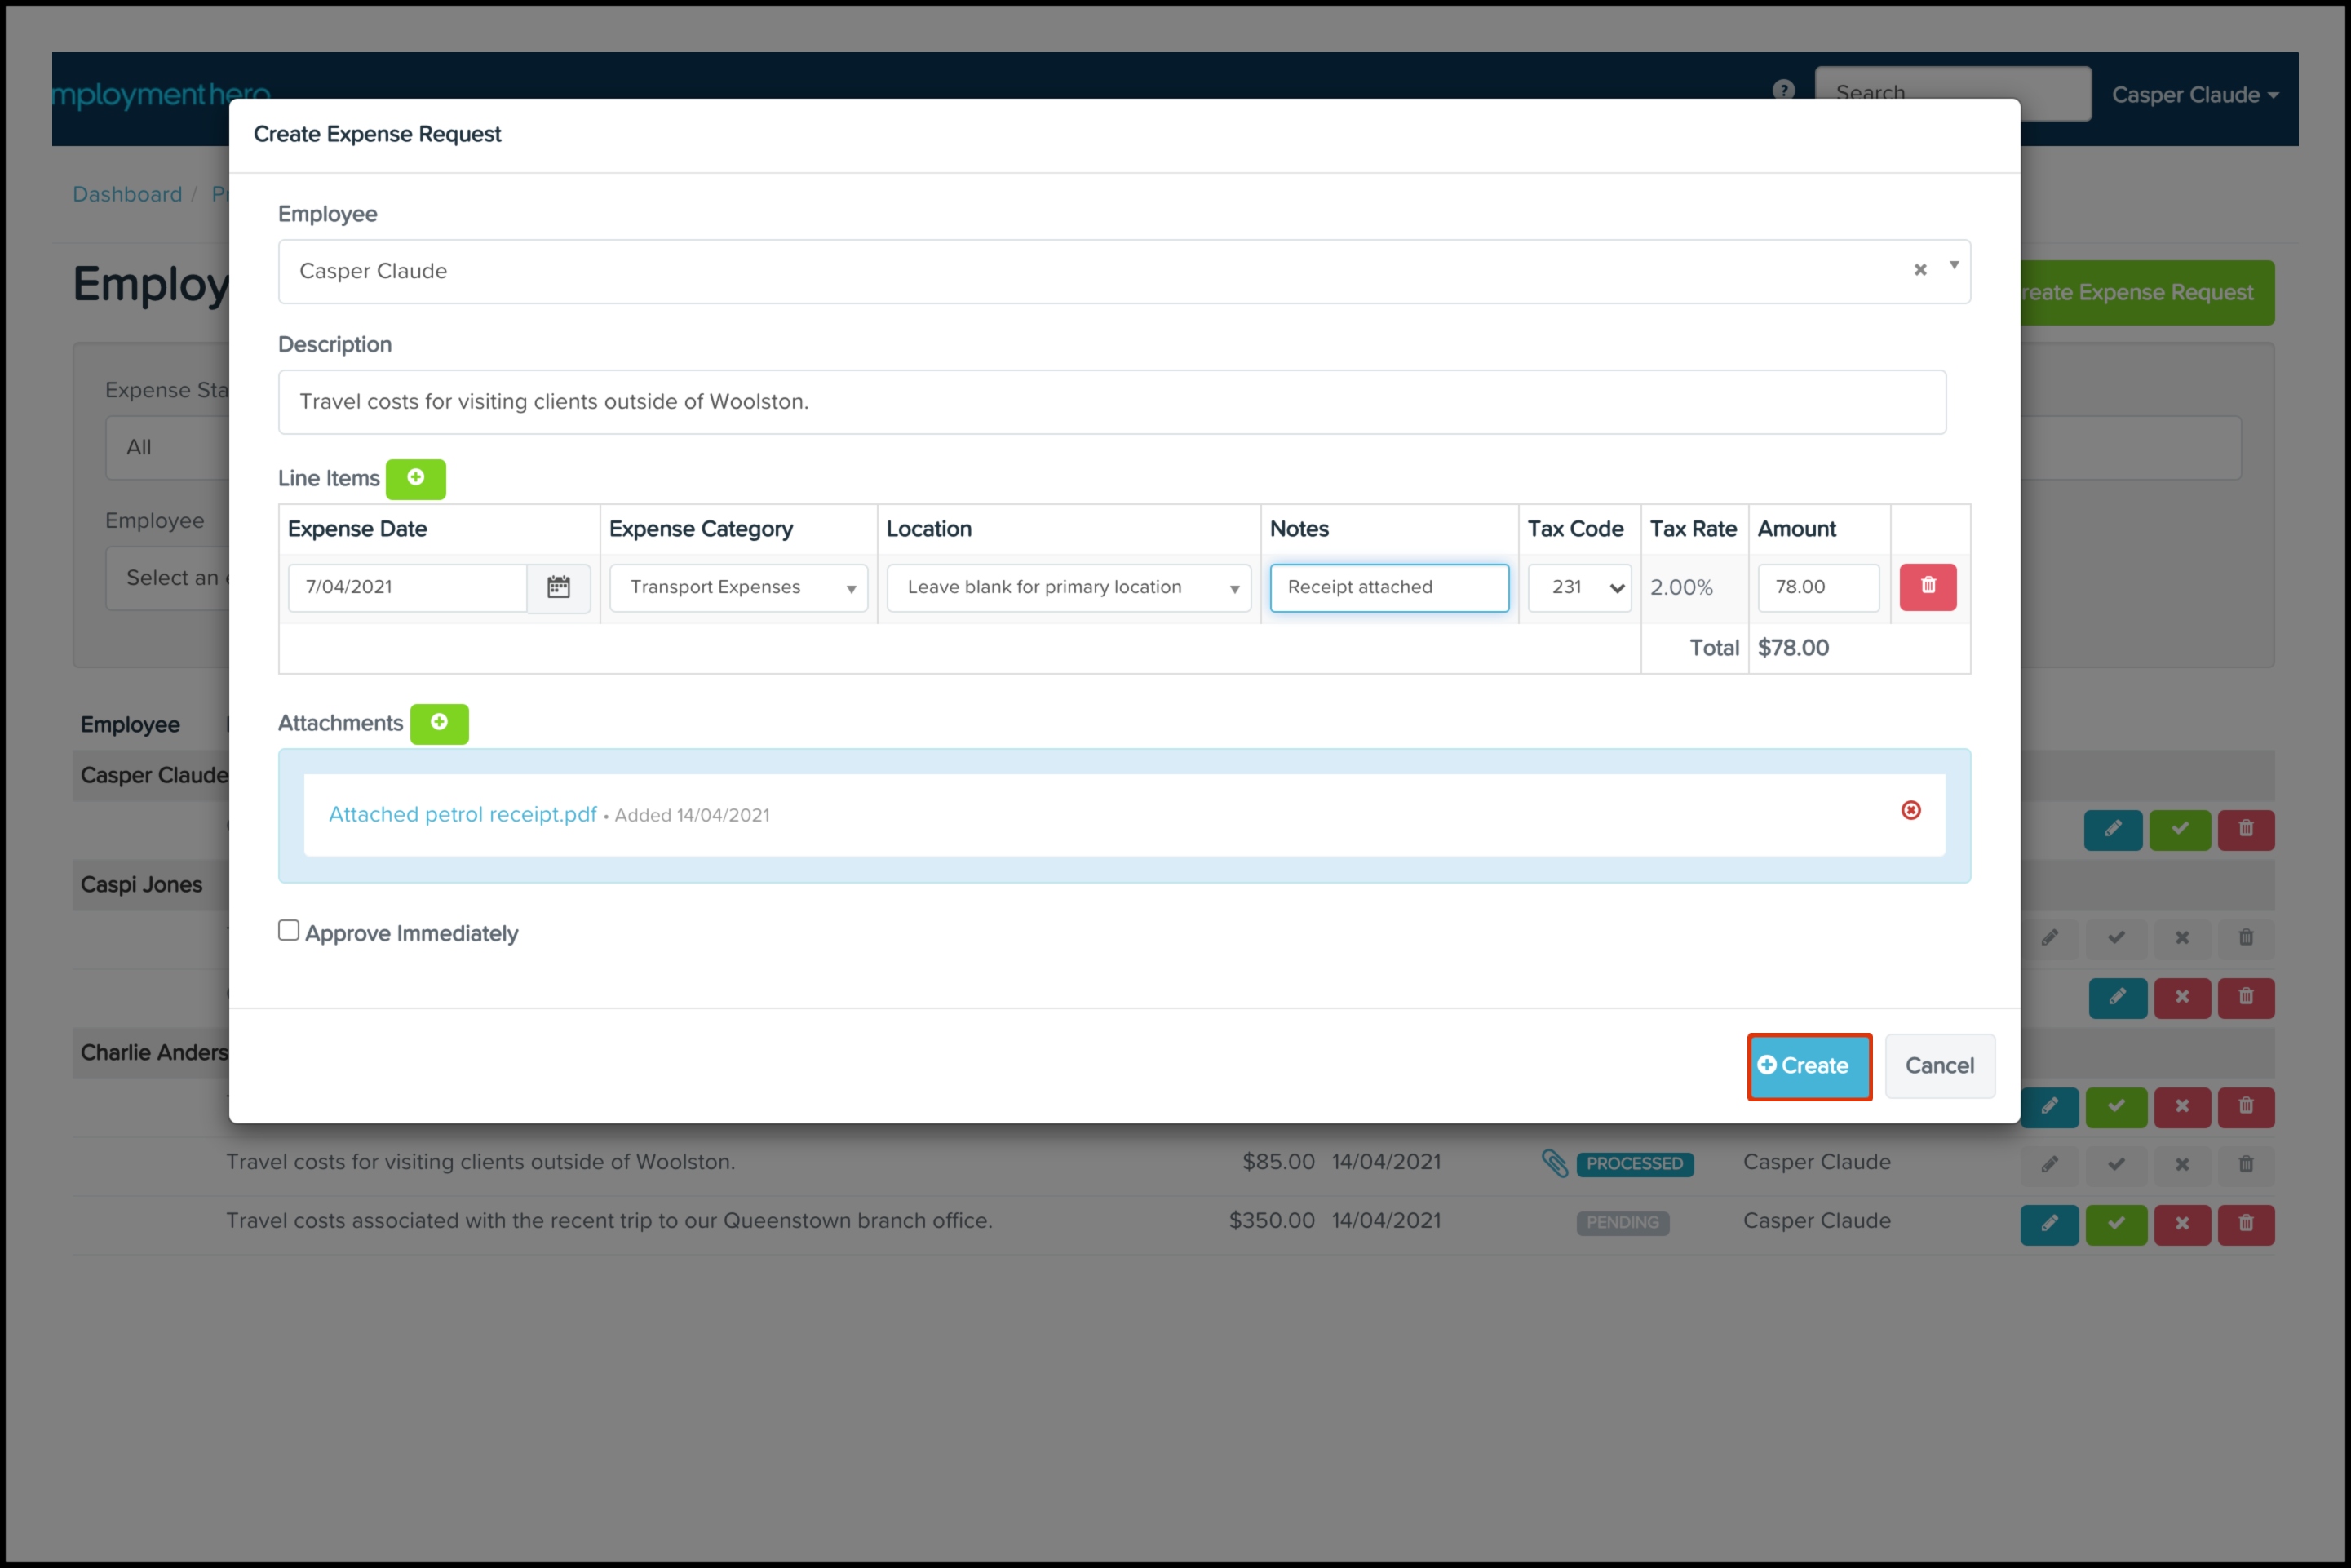Expand the Employee selector dropdown arrow
This screenshot has width=2351, height=1568.
click(1953, 265)
